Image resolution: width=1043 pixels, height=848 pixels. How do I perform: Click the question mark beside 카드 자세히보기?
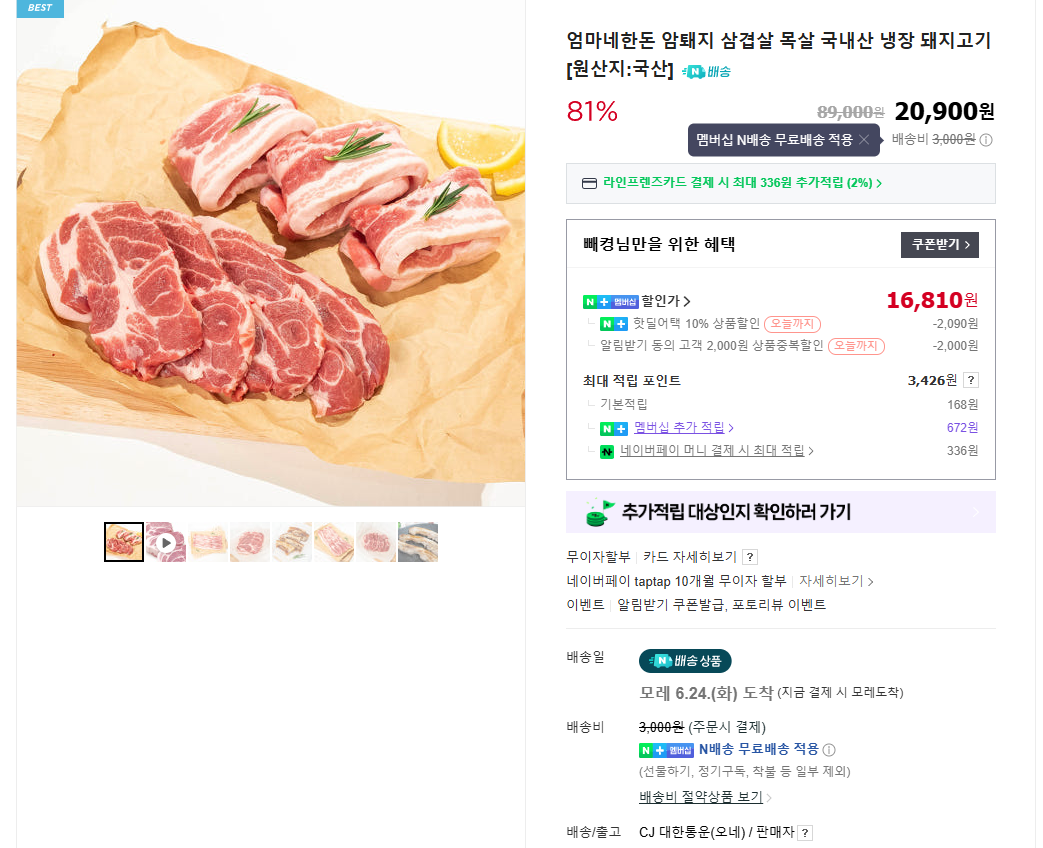[x=750, y=557]
